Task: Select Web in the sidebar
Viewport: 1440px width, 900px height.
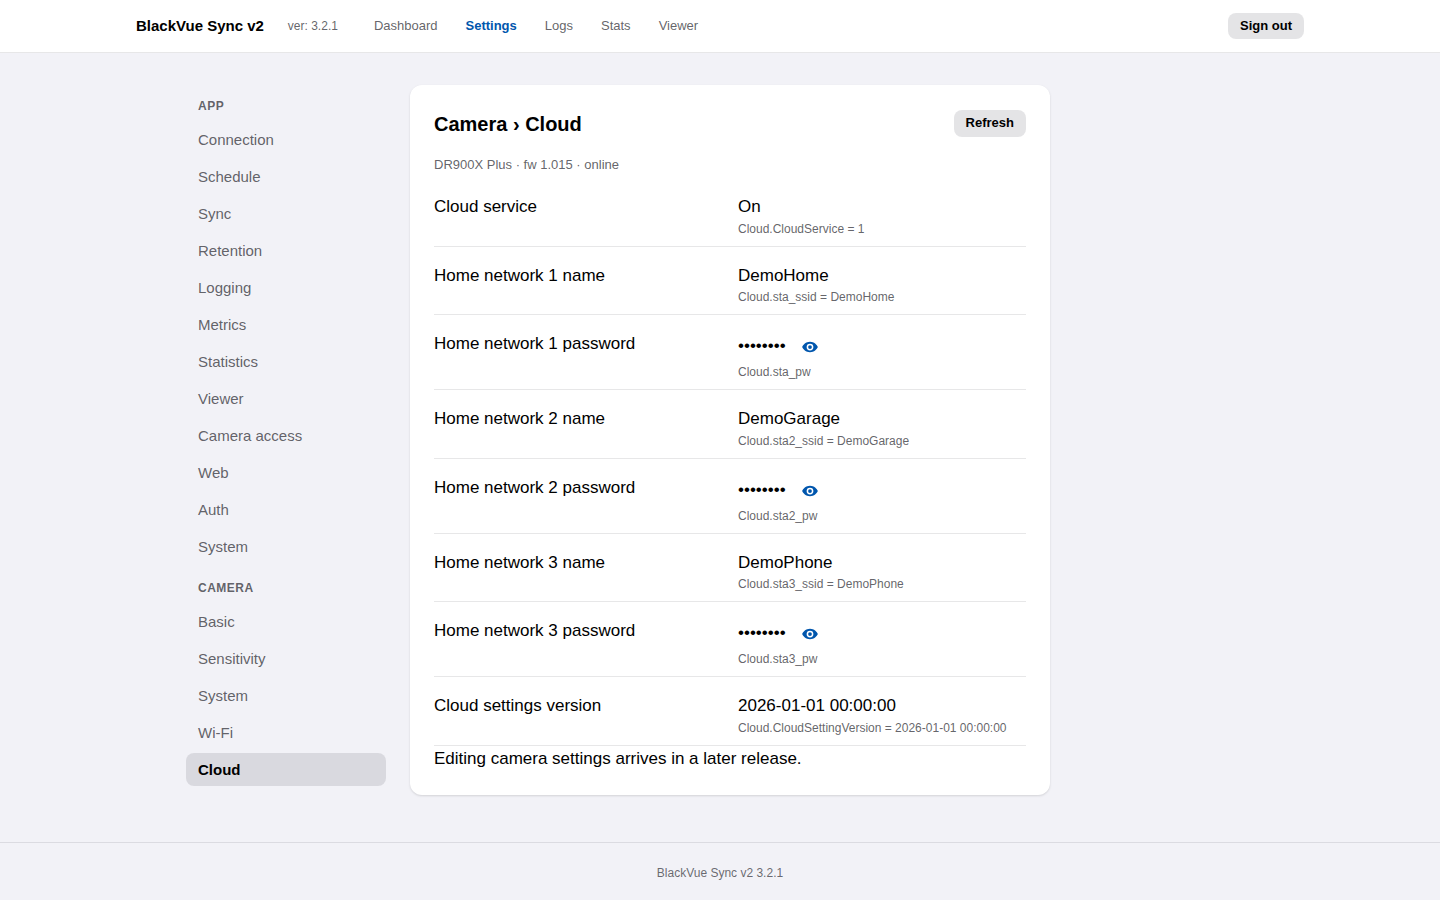Action: click(286, 473)
